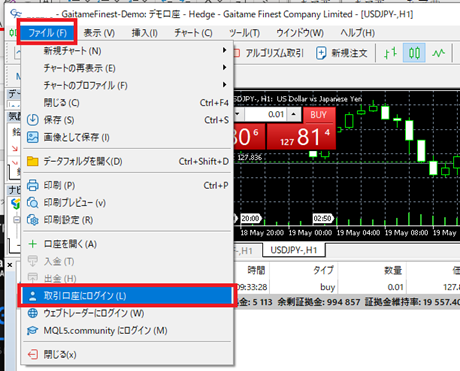
Task: Expand the チャートの再表示 submenu arrow
Action: [x=225, y=68]
